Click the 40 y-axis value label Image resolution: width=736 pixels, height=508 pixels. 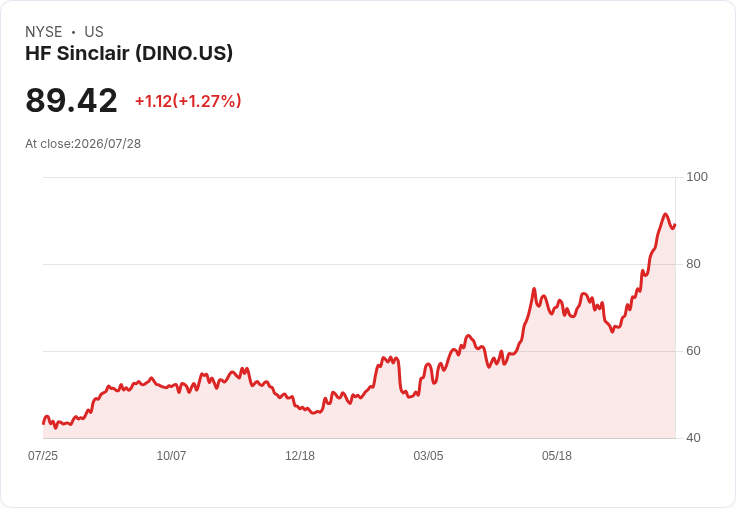[x=693, y=438]
